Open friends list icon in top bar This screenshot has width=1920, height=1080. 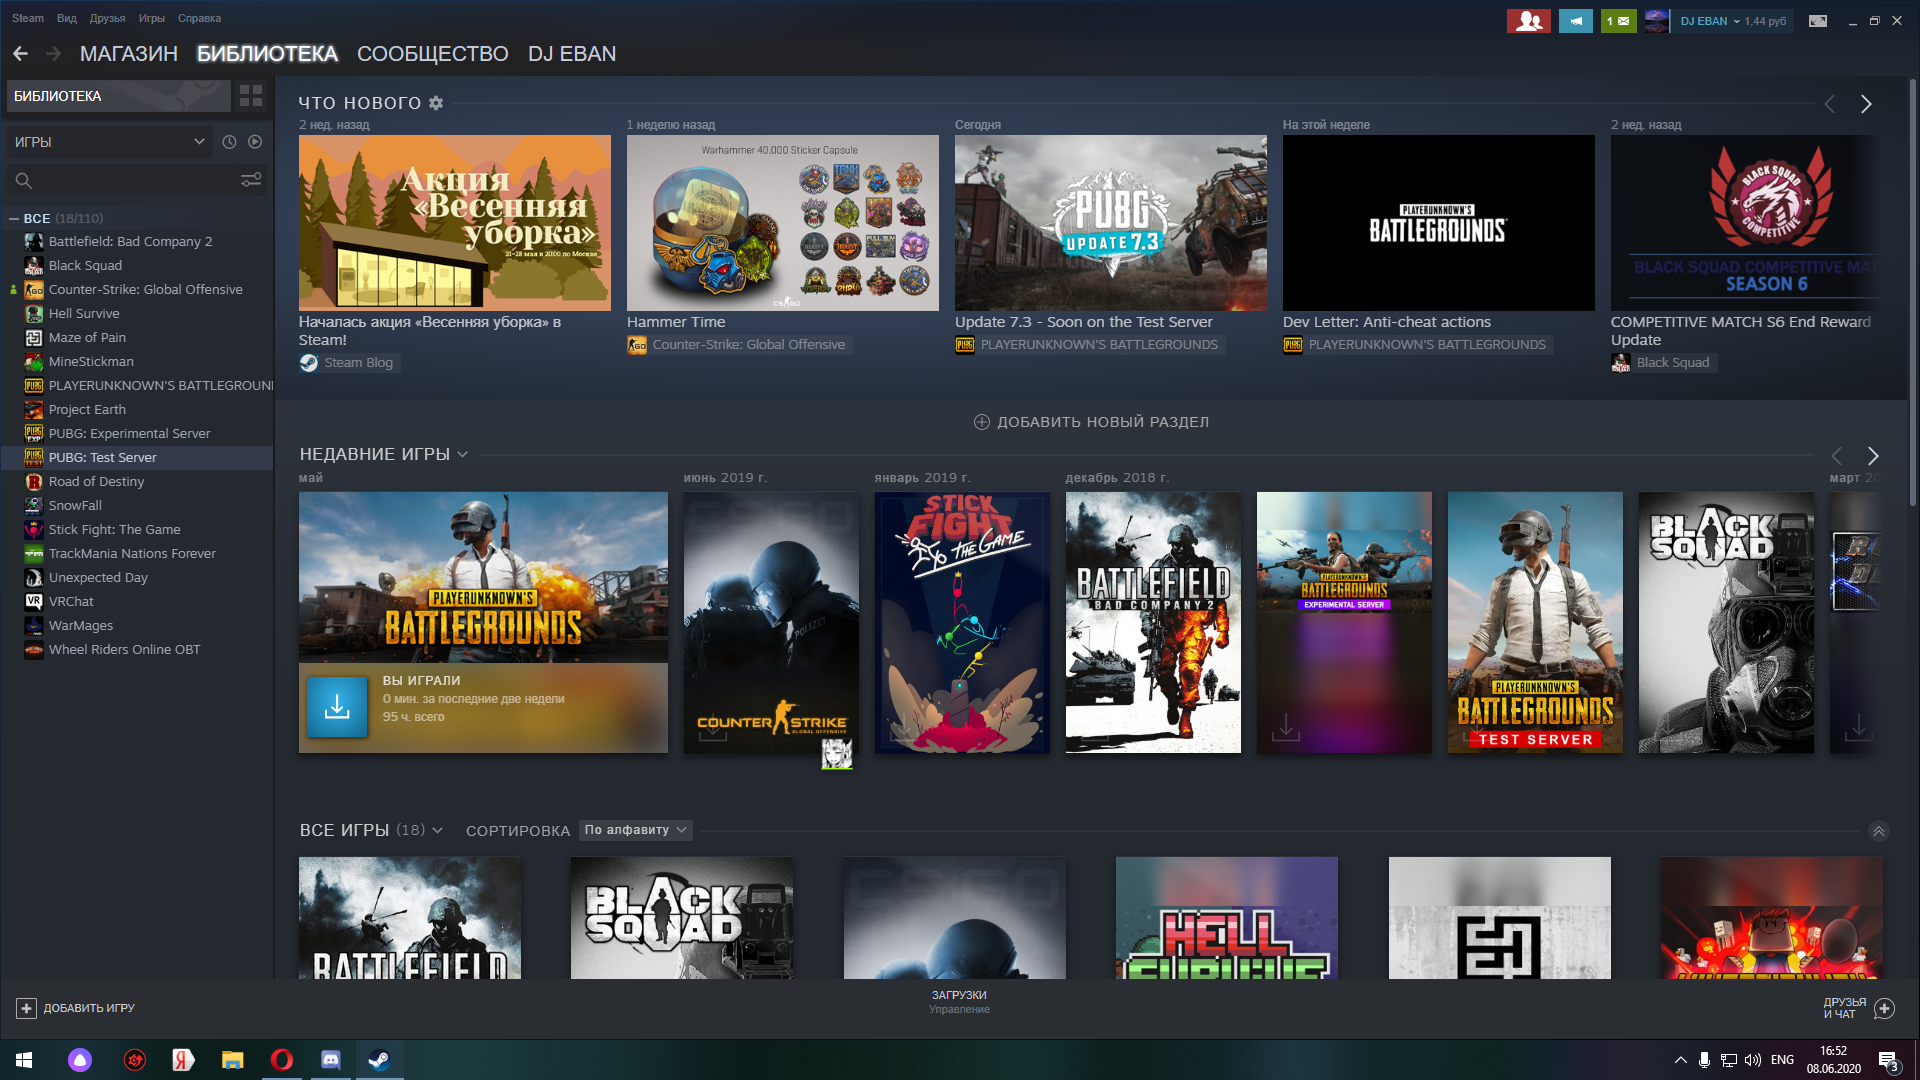[x=1528, y=21]
